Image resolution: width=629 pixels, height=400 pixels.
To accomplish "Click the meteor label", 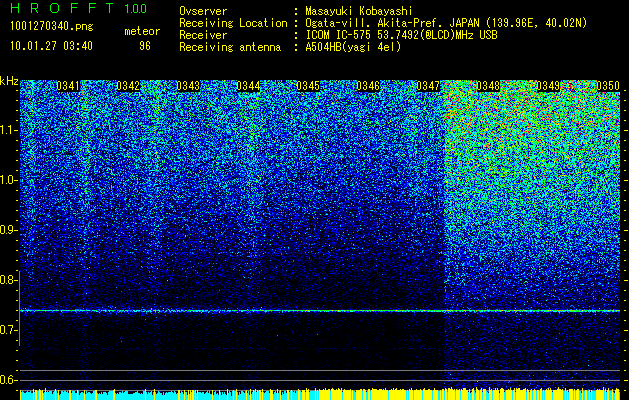I will [x=142, y=31].
